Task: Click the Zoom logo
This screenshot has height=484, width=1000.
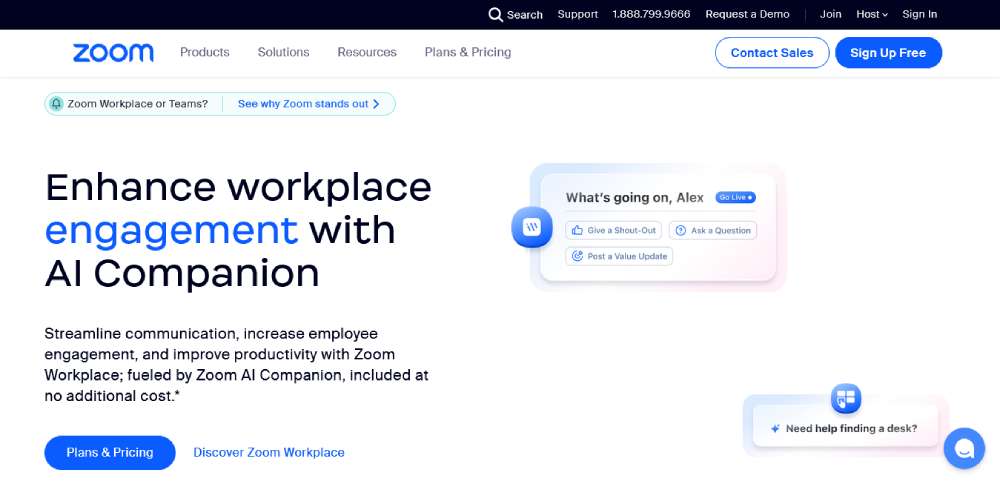Action: [114, 53]
